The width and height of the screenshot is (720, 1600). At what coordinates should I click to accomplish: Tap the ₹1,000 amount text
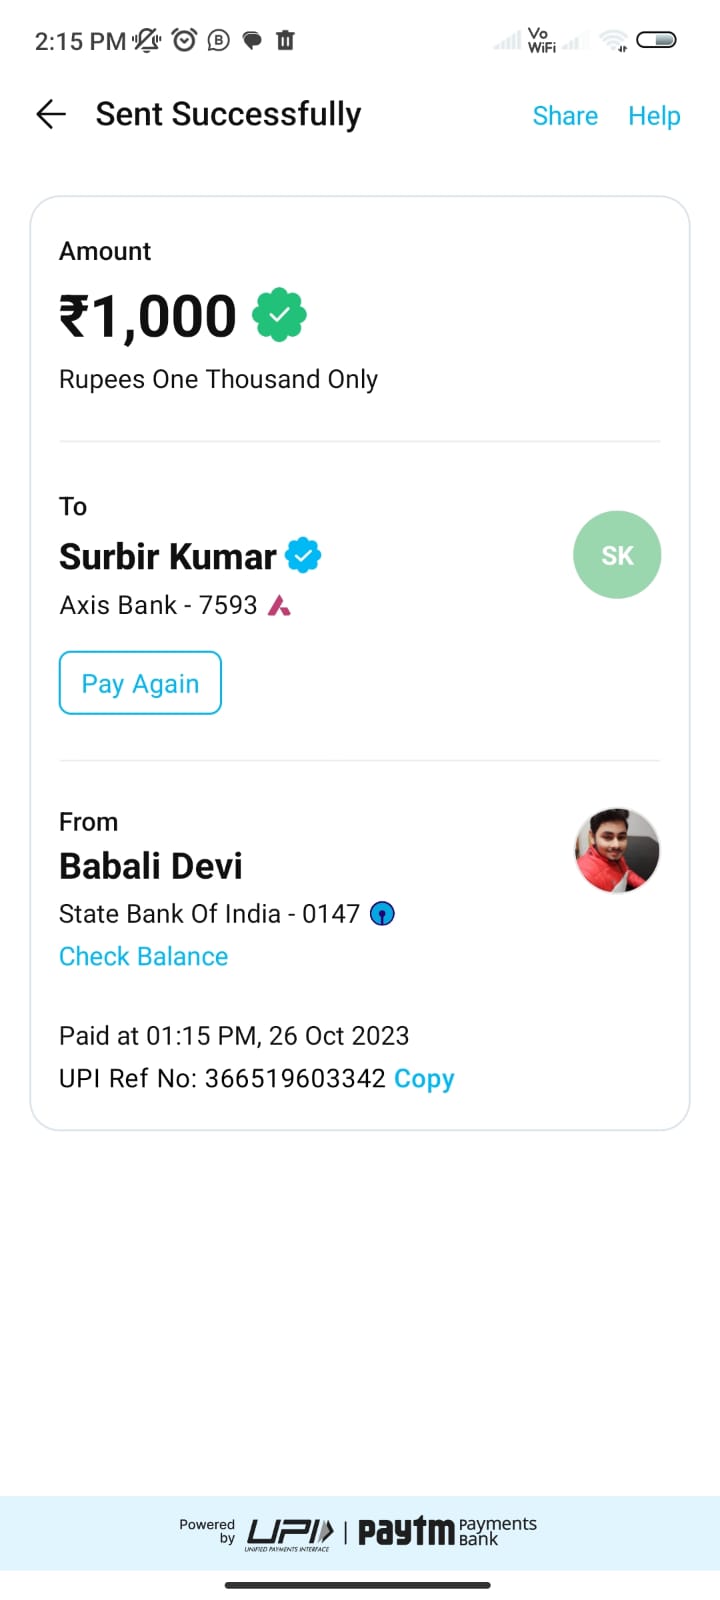(148, 316)
